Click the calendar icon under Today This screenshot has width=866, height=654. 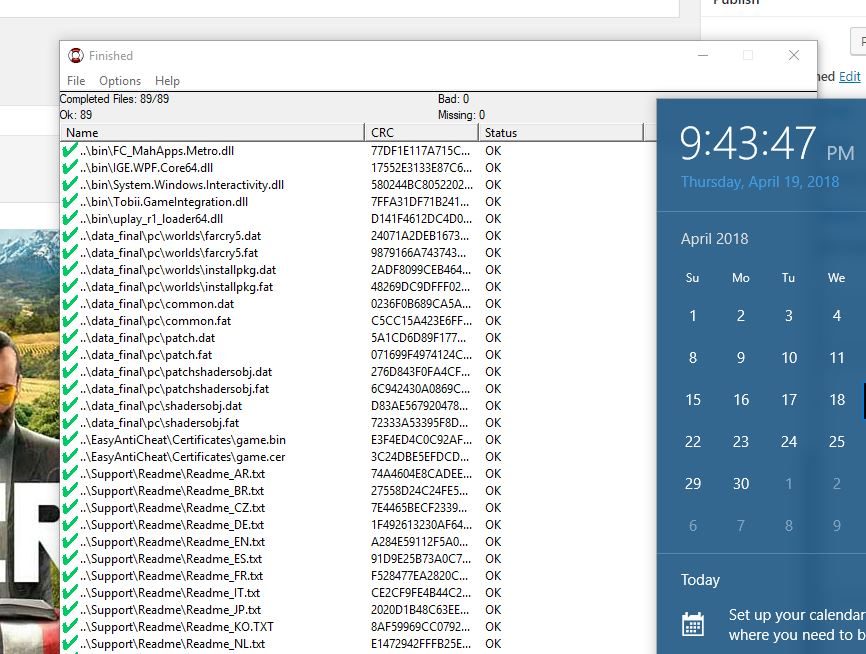click(x=693, y=625)
